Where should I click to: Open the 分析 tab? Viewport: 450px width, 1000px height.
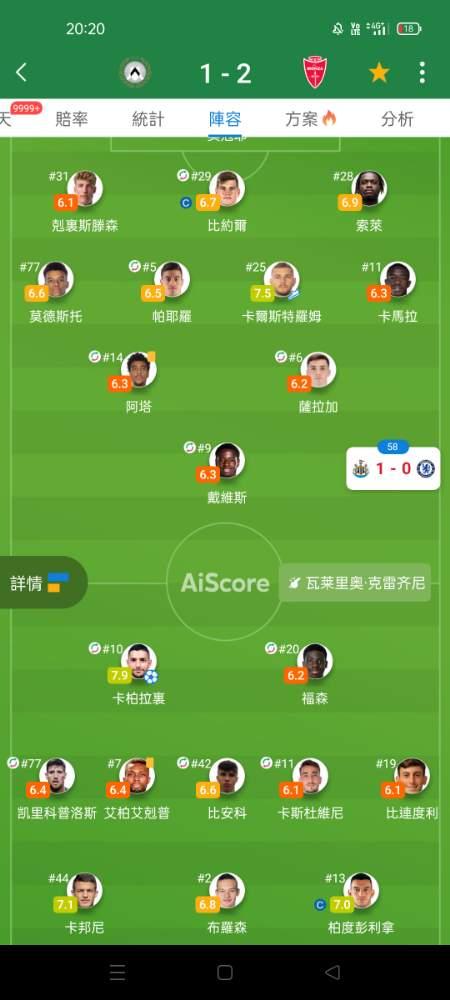[397, 119]
